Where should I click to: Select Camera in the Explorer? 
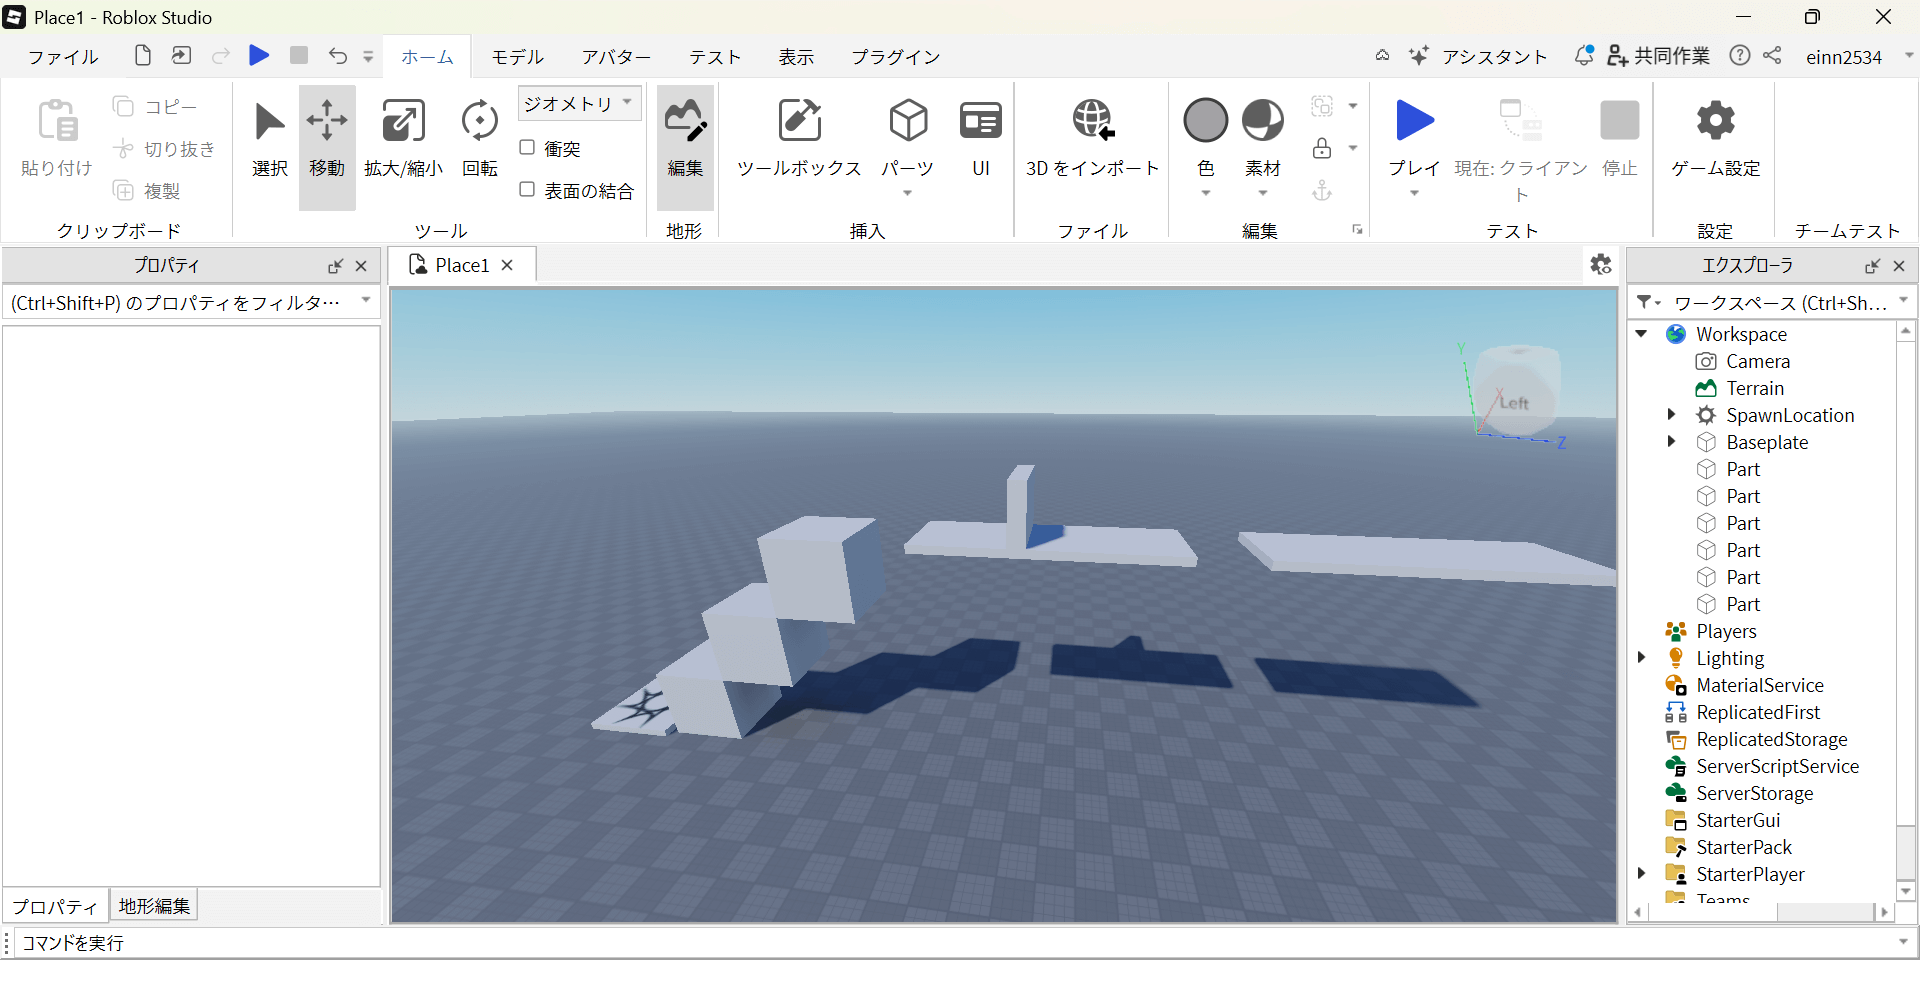point(1757,361)
